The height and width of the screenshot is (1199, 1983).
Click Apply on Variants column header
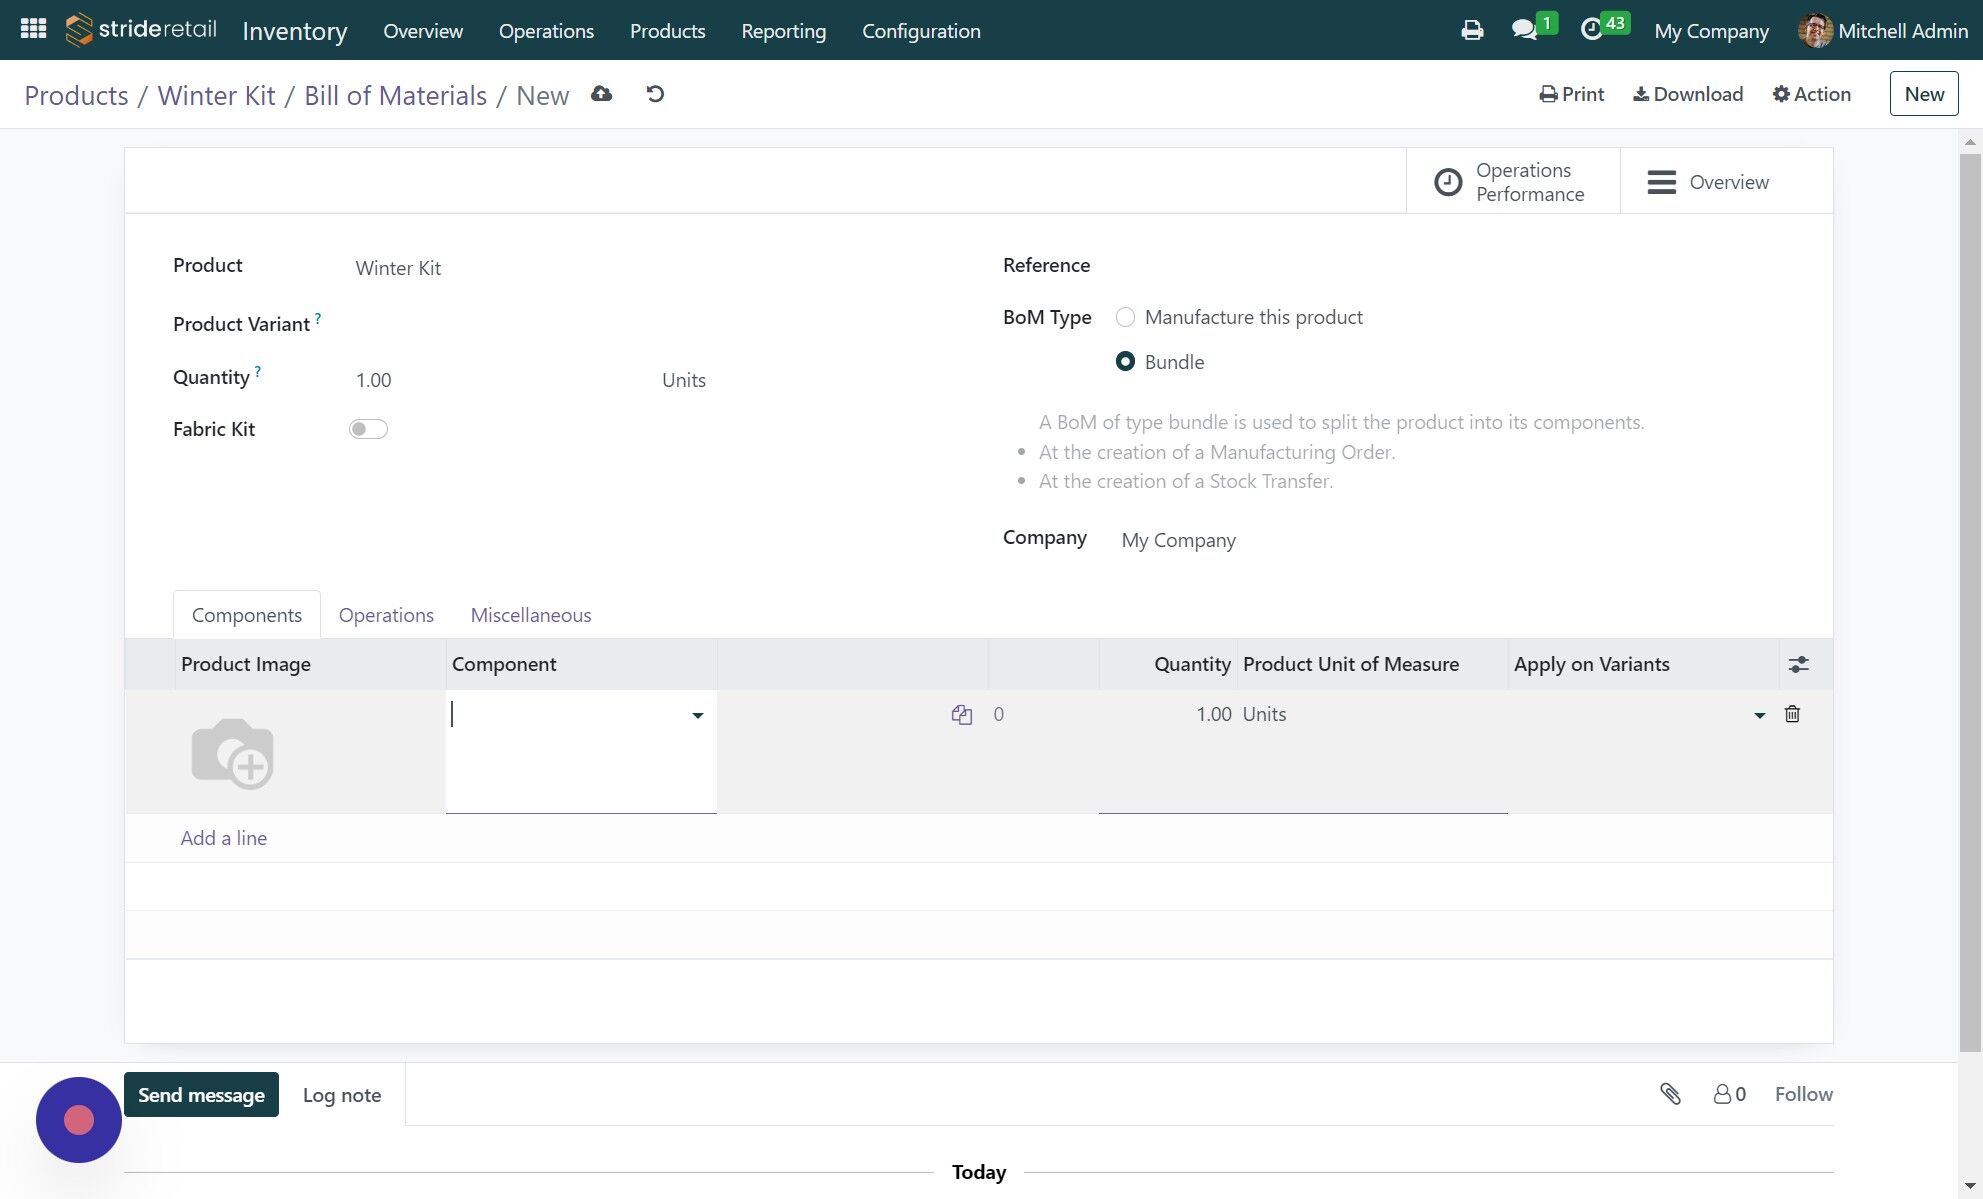(1643, 664)
